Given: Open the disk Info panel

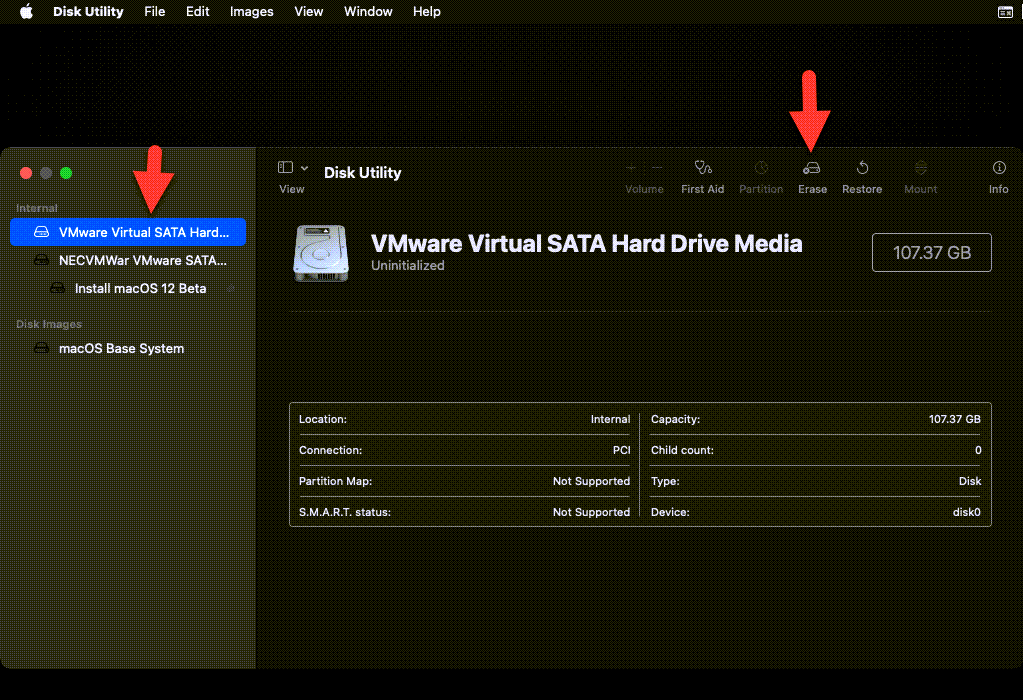Looking at the screenshot, I should 998,169.
